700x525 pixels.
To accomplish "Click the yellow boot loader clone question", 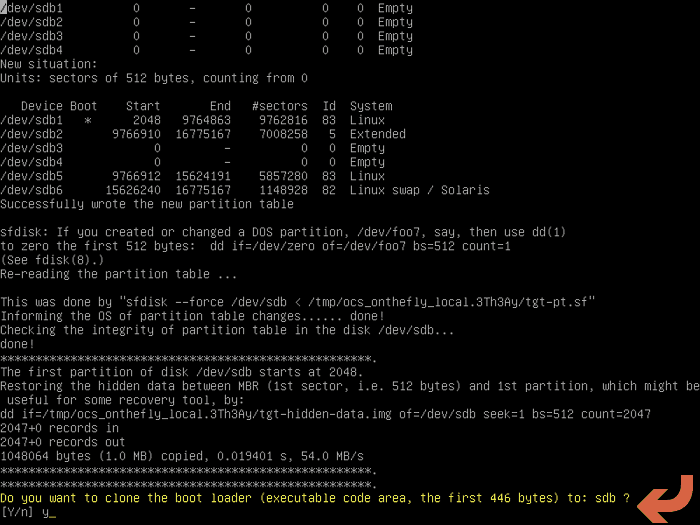I will [x=315, y=498].
